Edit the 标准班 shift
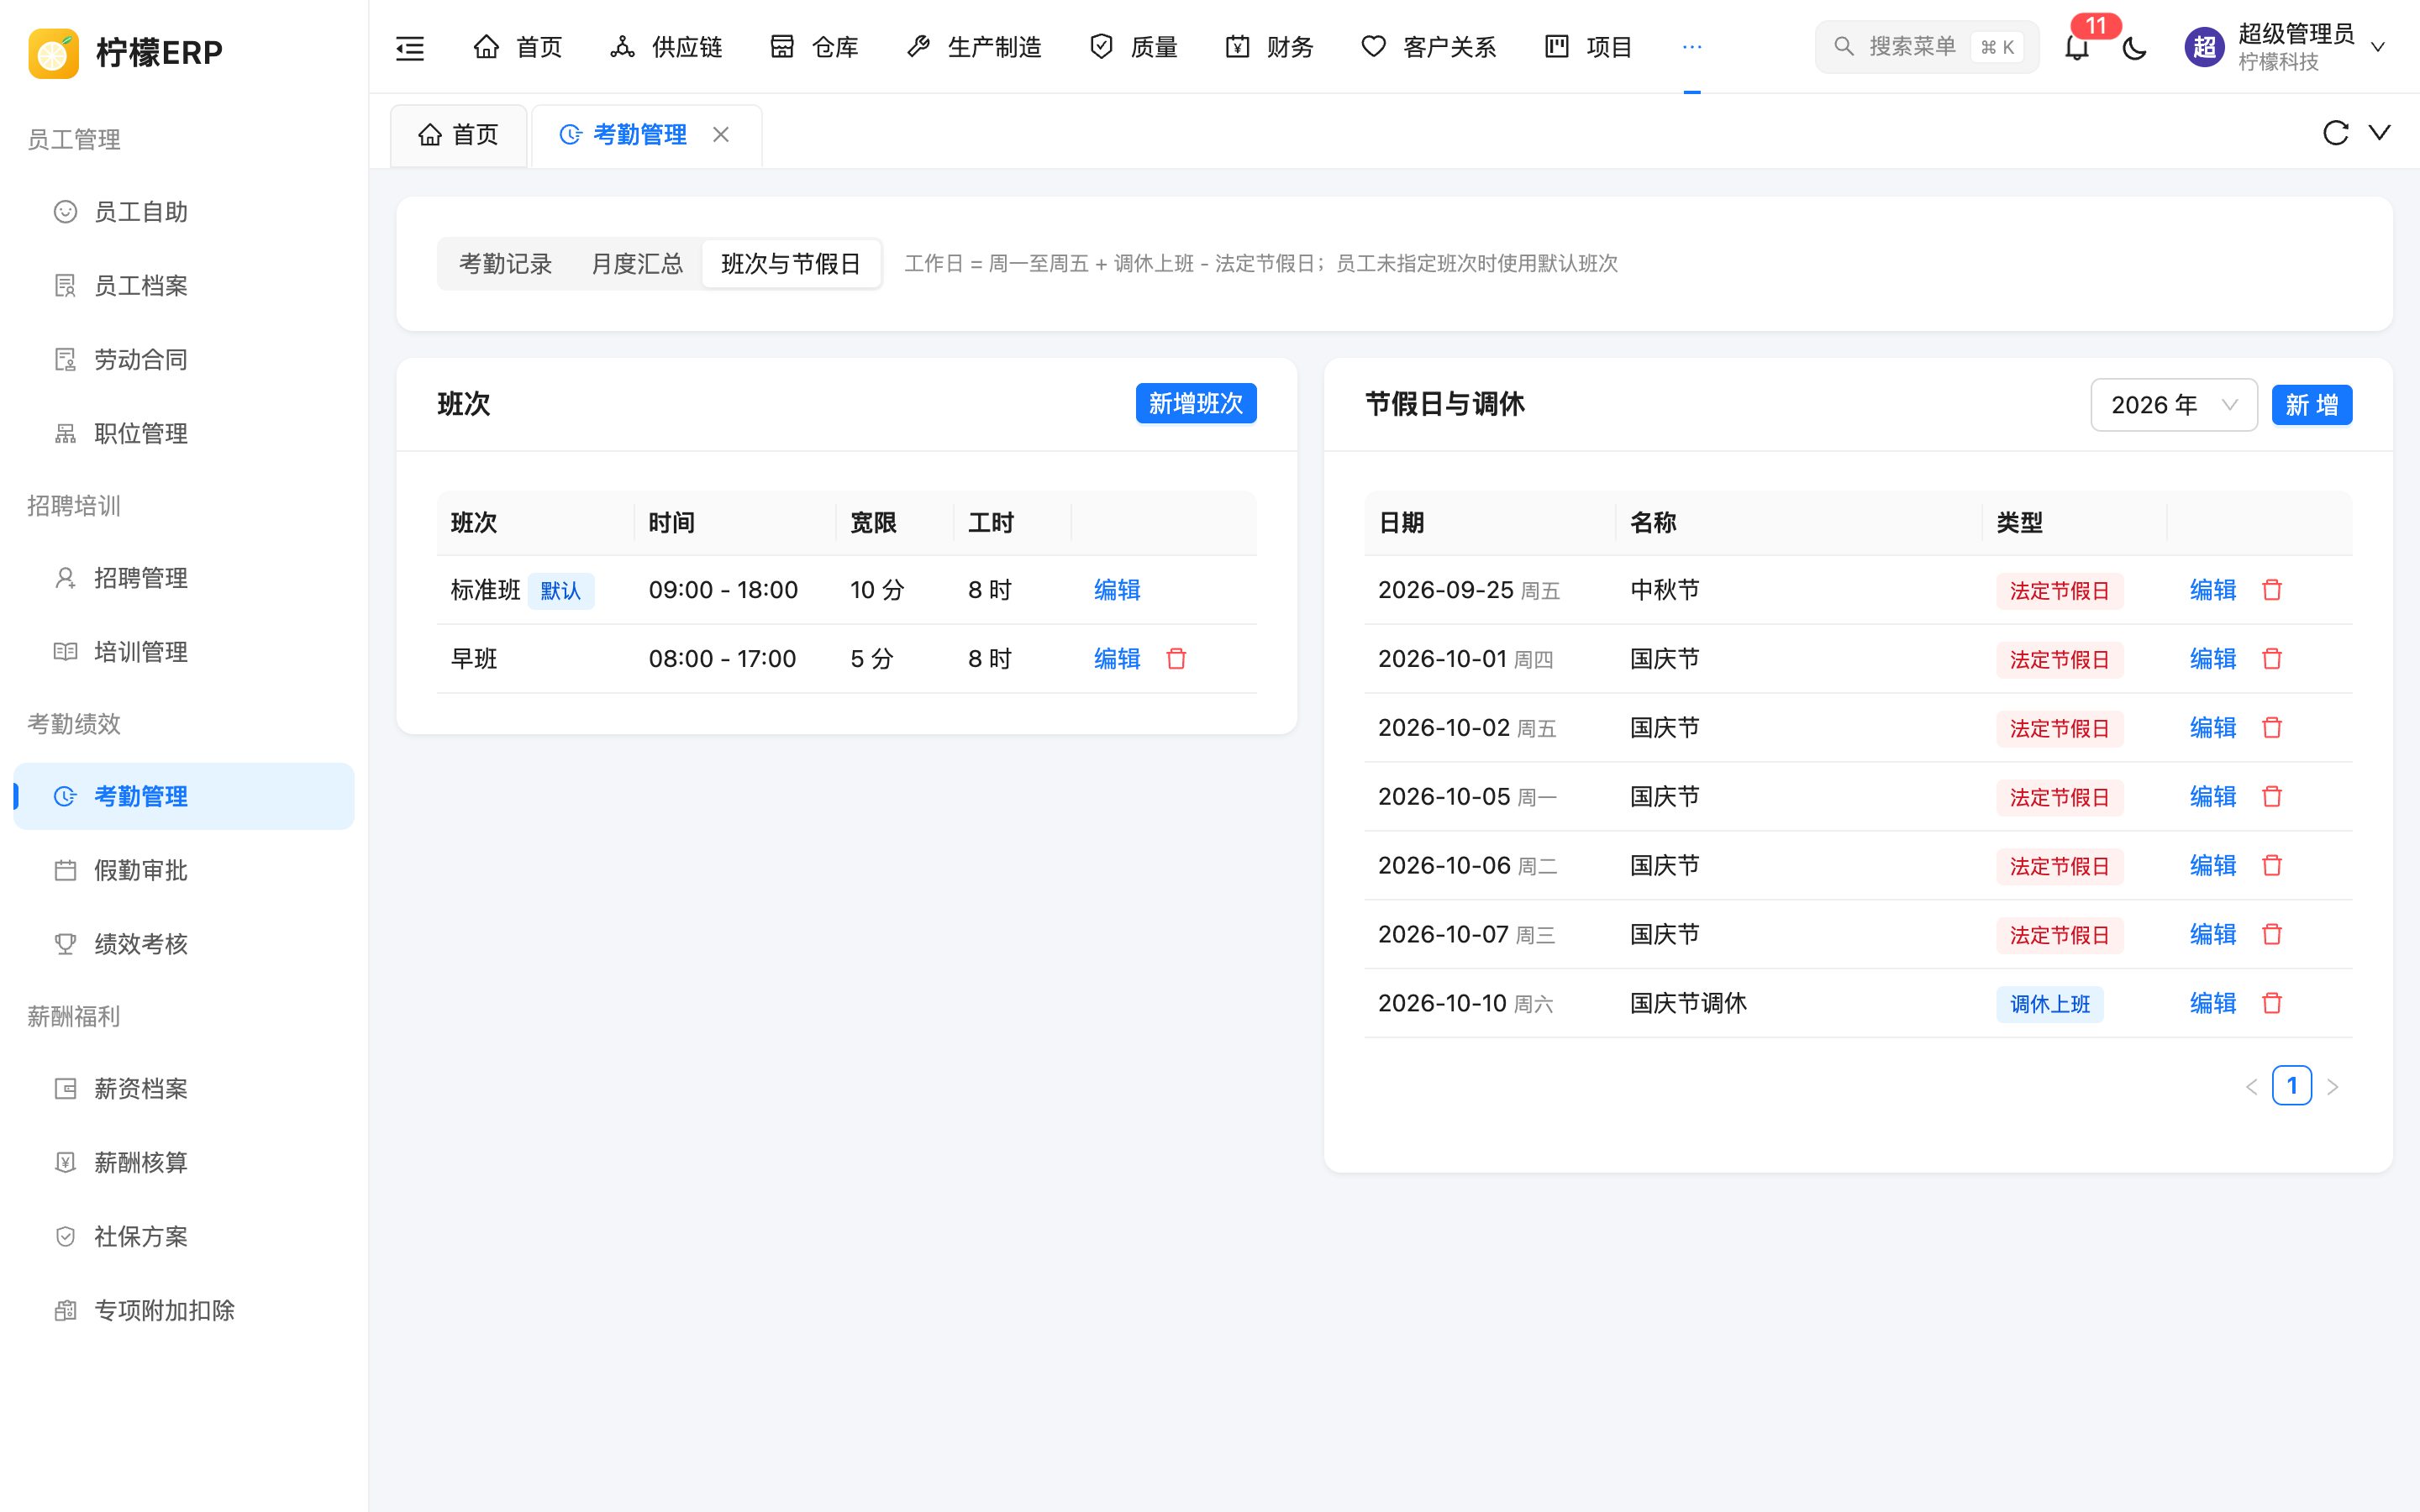This screenshot has width=2420, height=1512. point(1117,589)
